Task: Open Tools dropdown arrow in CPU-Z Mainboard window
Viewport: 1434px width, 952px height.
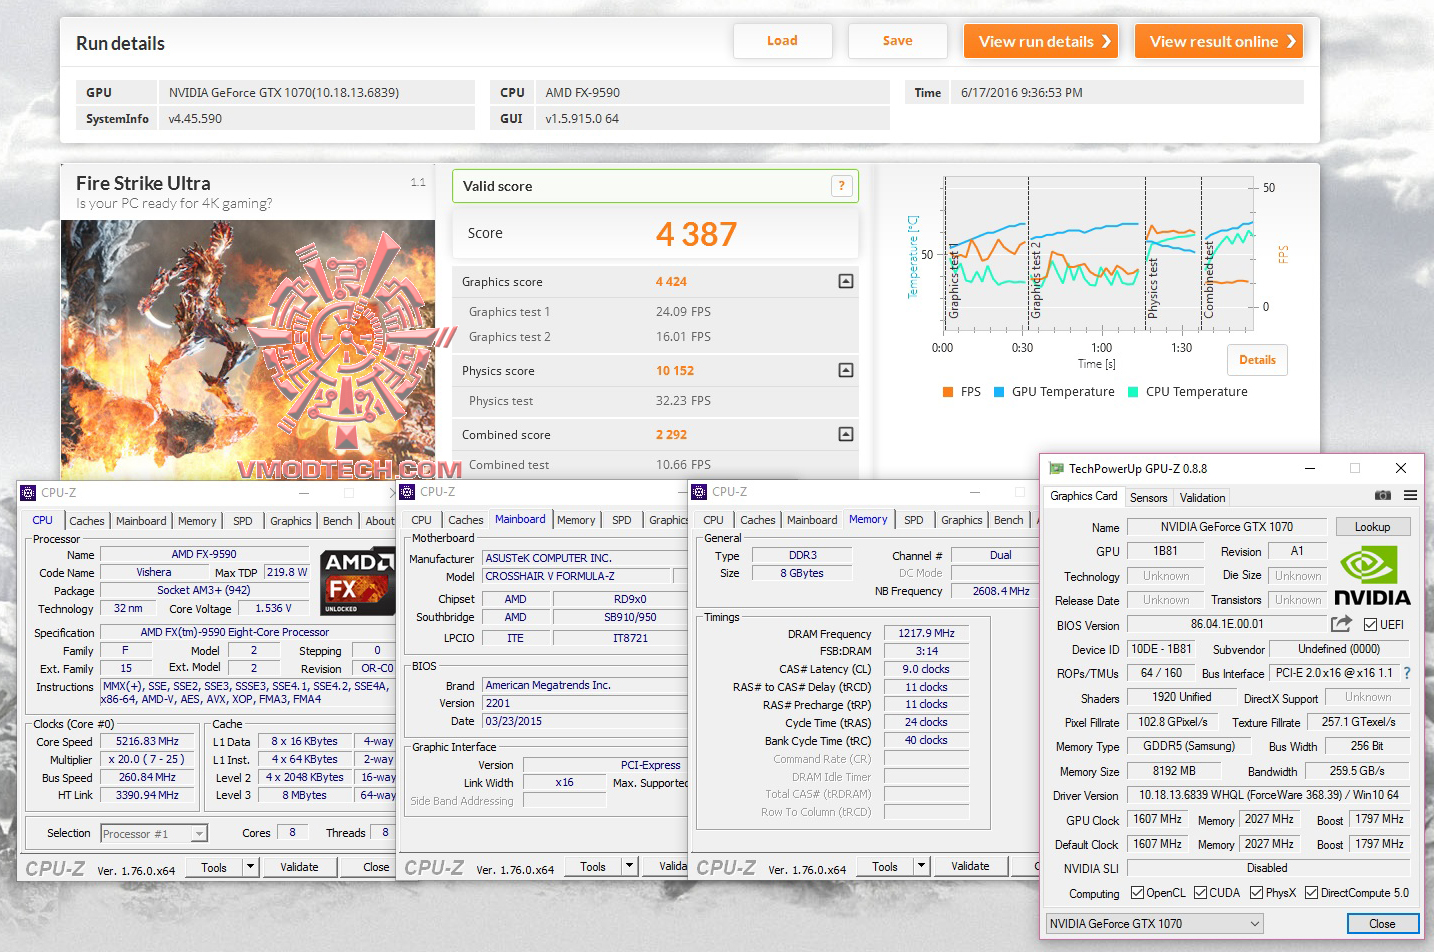Action: 629,867
